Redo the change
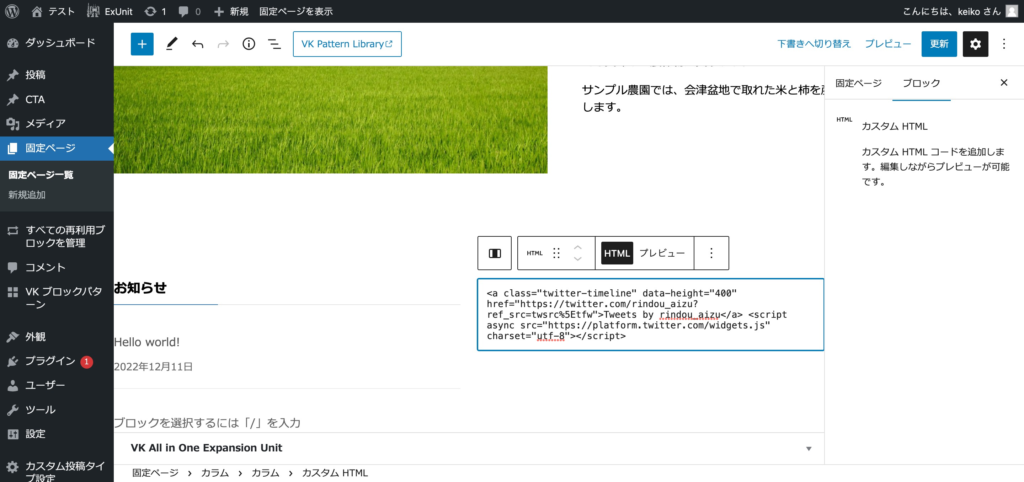Viewport: 1024px width, 482px height. [223, 44]
